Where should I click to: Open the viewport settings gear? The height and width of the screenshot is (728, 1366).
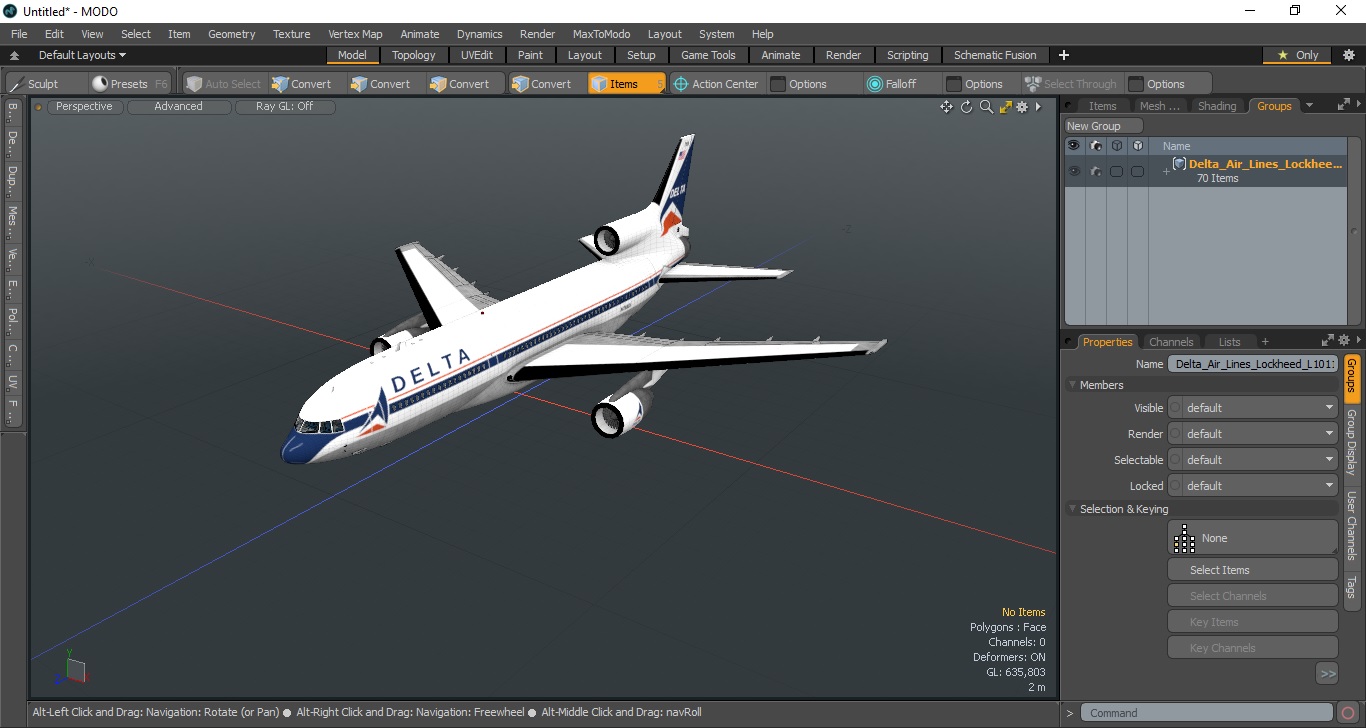click(1022, 107)
